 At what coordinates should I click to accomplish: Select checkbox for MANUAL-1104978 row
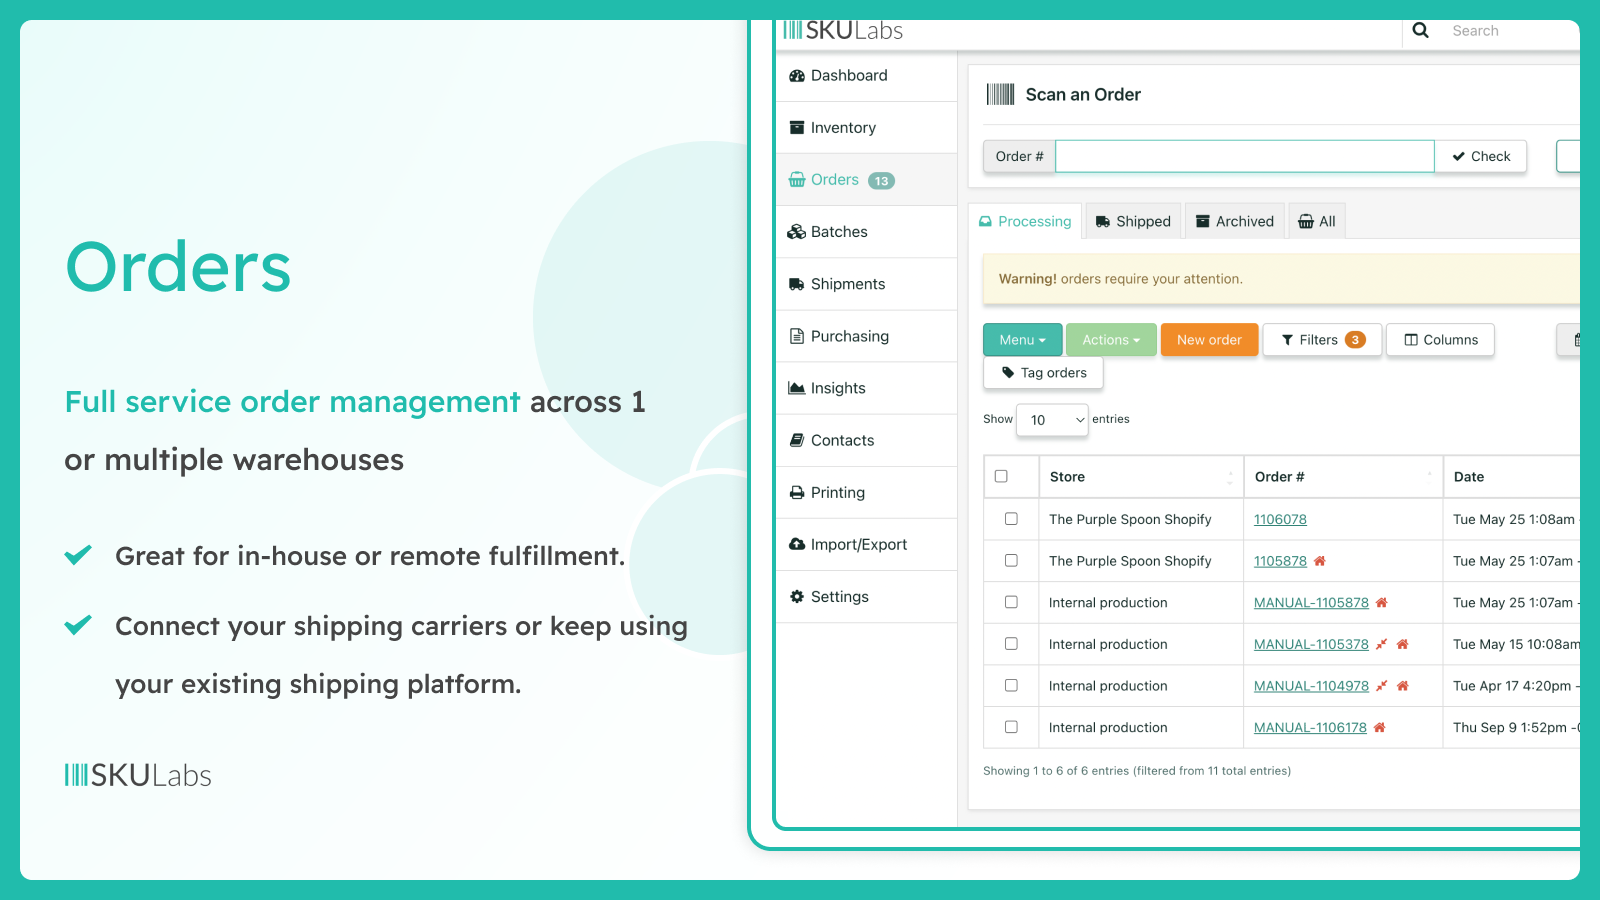(x=1011, y=686)
